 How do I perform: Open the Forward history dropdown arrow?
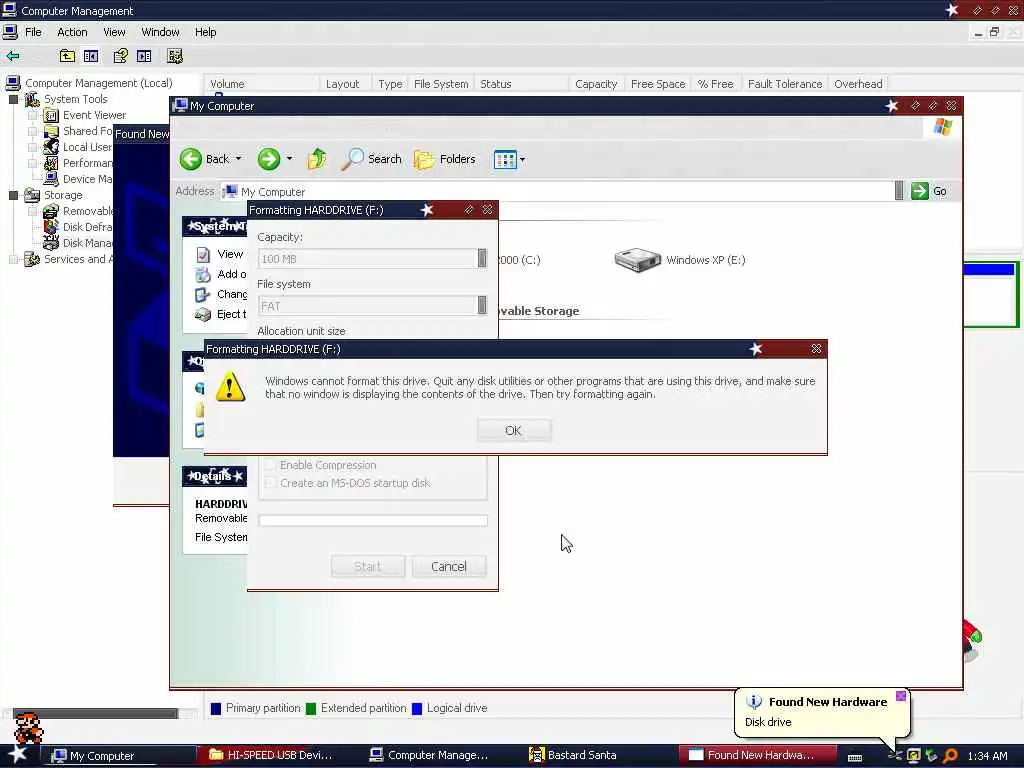[x=289, y=159]
